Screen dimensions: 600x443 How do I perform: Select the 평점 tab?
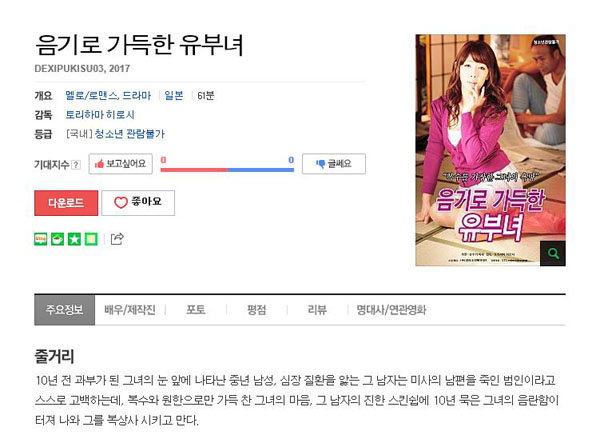pyautogui.click(x=256, y=310)
